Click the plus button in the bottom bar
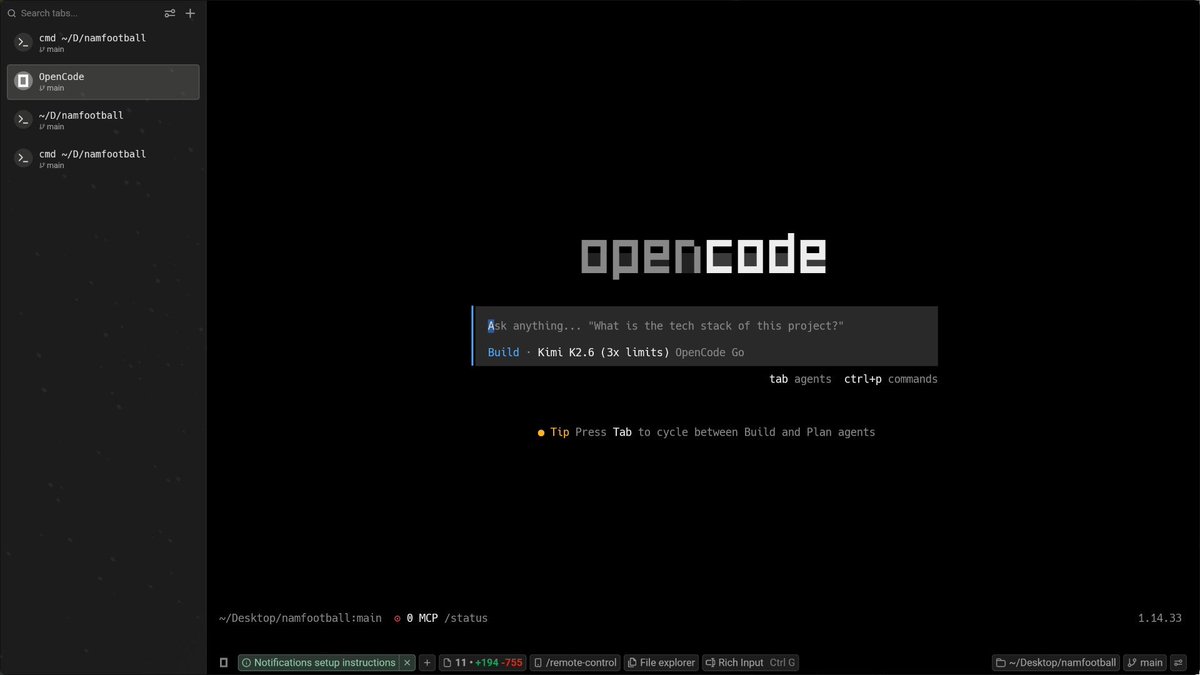Image resolution: width=1200 pixels, height=675 pixels. coord(427,662)
